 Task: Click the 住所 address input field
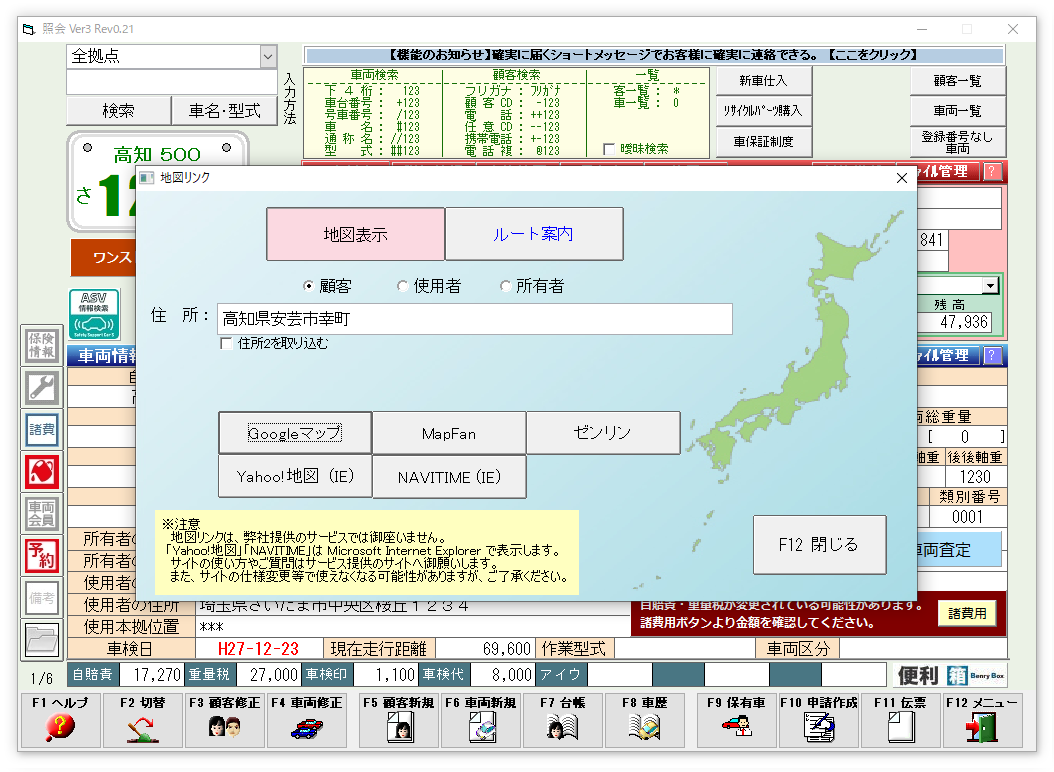coord(475,319)
